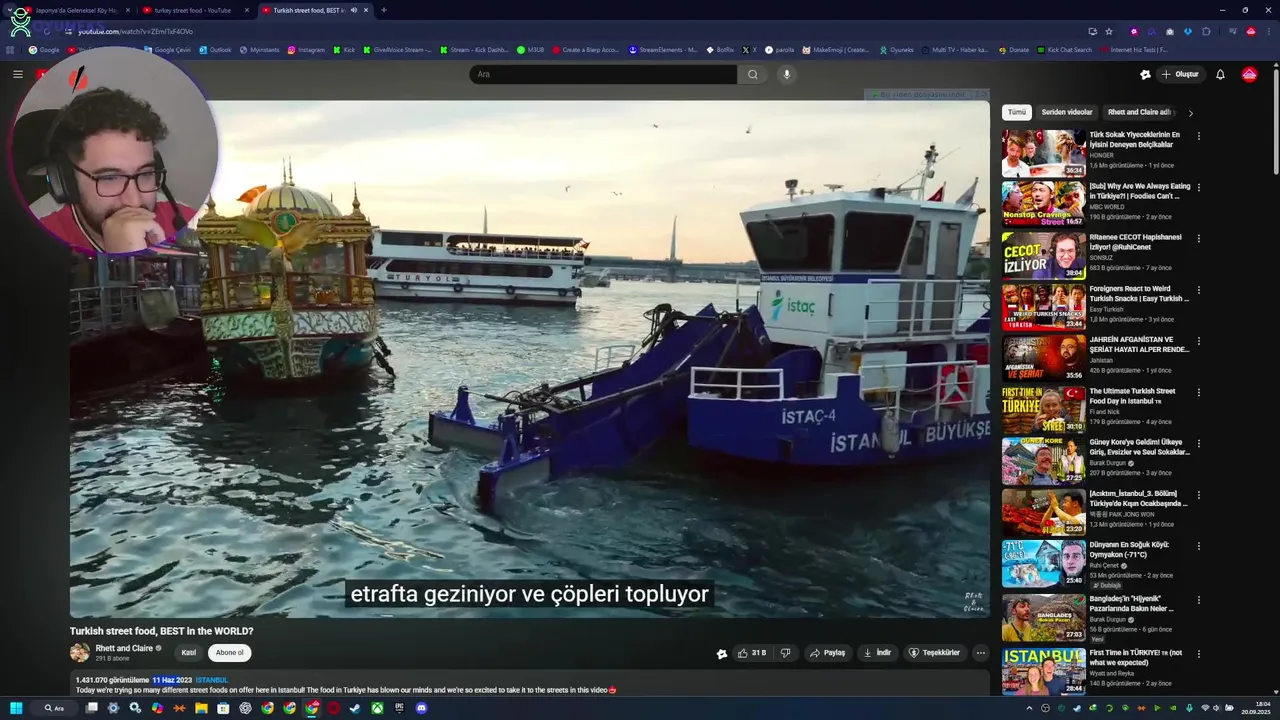Open the Güney Kore'ye Geldim video thumbnail
1280x720 pixels.
click(x=1043, y=461)
